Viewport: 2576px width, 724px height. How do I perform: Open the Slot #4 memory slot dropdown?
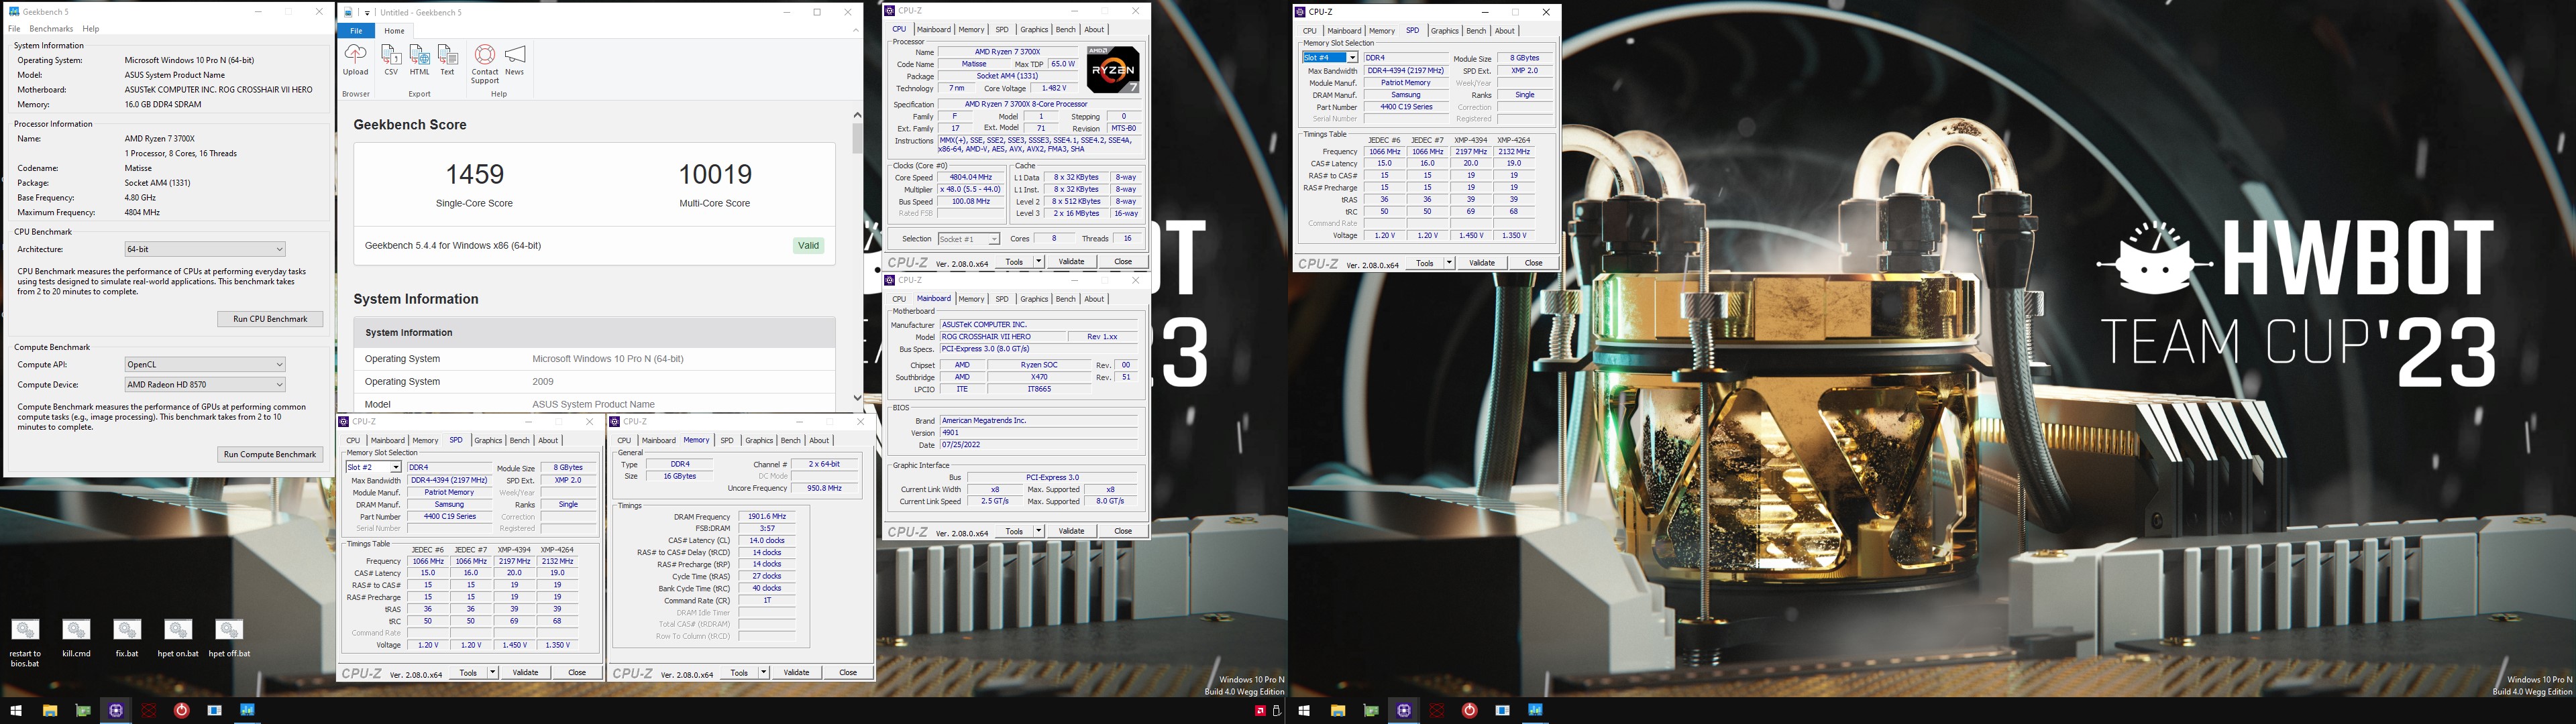[x=1330, y=58]
